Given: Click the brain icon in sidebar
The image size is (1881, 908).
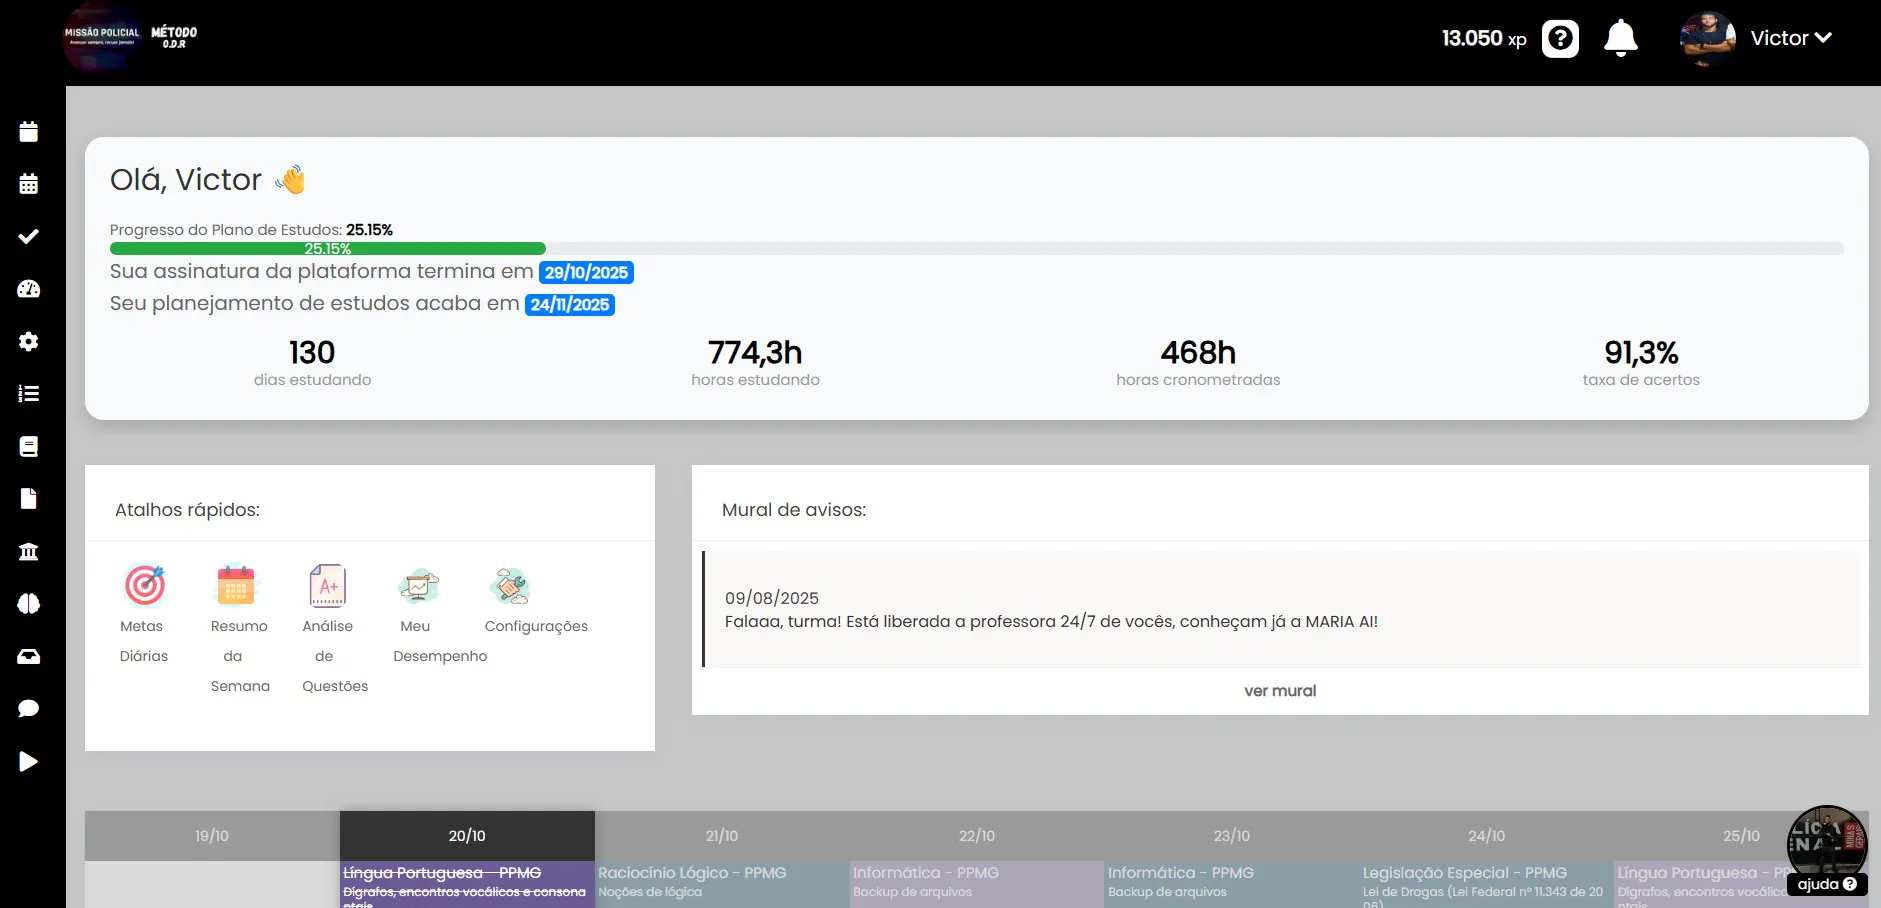Looking at the screenshot, I should pos(28,603).
